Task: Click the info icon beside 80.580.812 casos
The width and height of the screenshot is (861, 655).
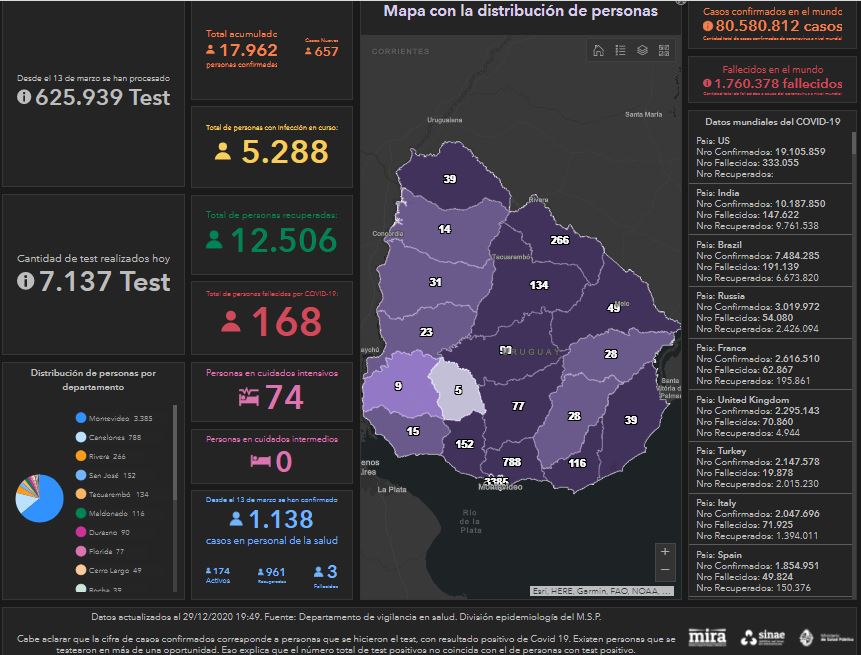Action: click(x=708, y=24)
